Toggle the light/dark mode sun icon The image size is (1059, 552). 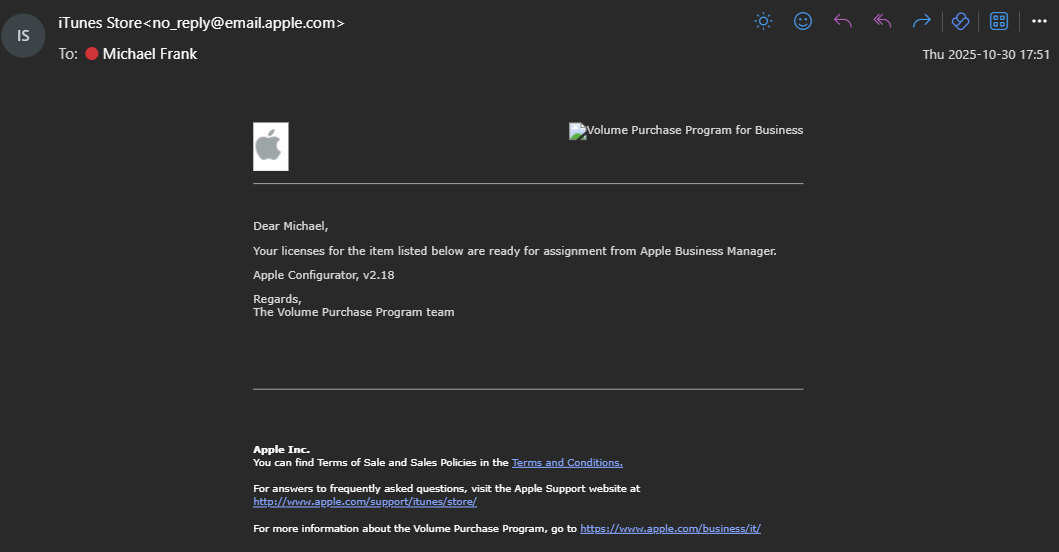[763, 21]
